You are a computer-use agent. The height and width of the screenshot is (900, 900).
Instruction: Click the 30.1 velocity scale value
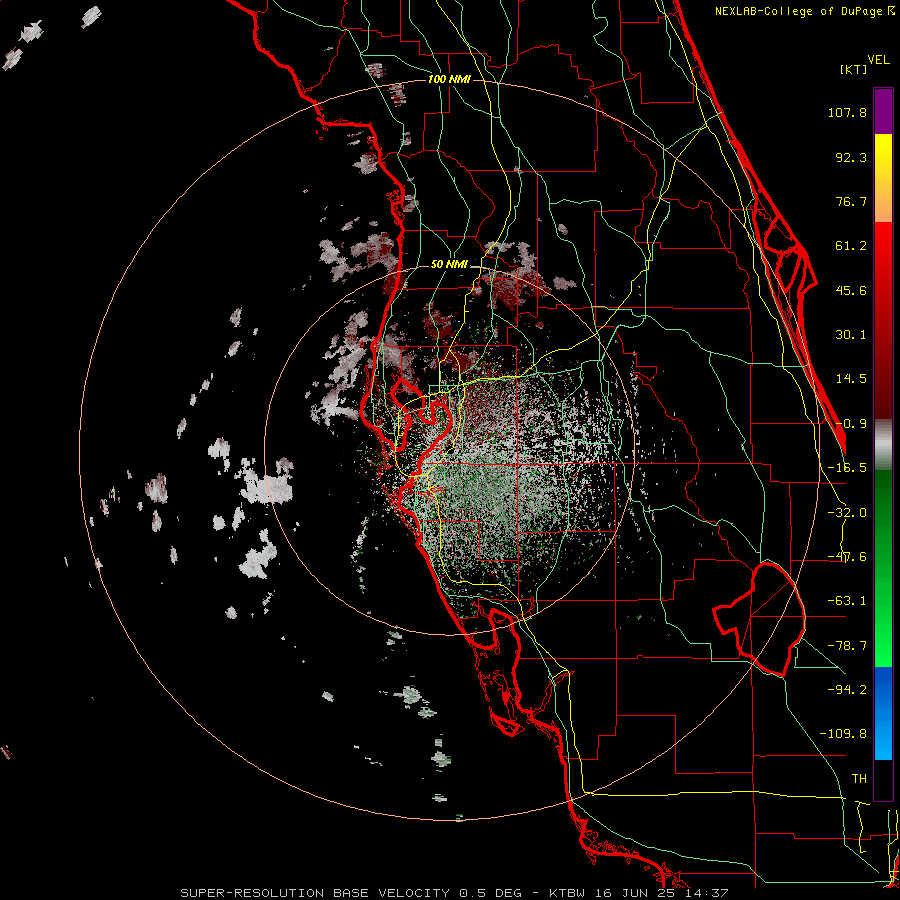point(851,335)
